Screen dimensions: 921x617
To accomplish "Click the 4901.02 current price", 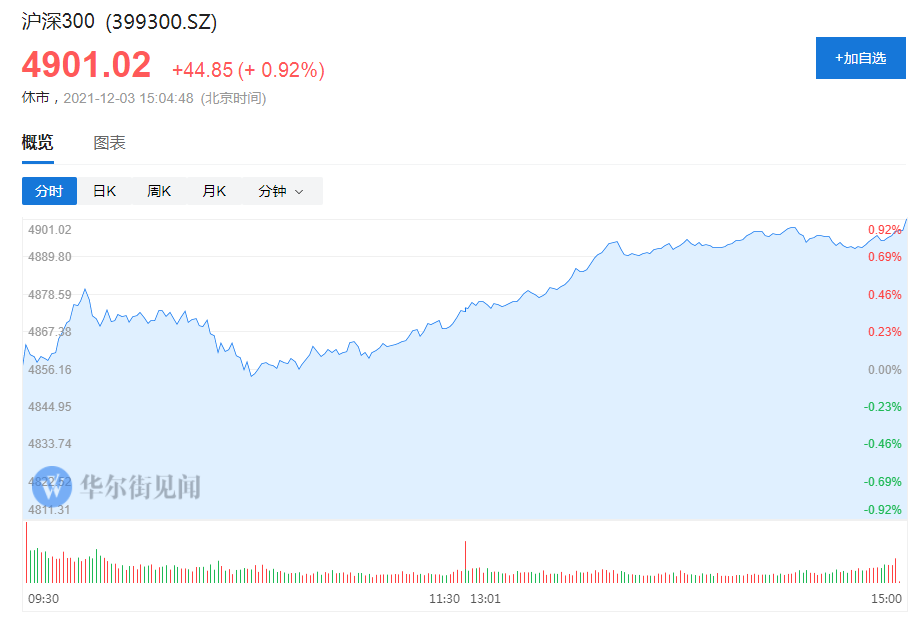I will coord(86,66).
